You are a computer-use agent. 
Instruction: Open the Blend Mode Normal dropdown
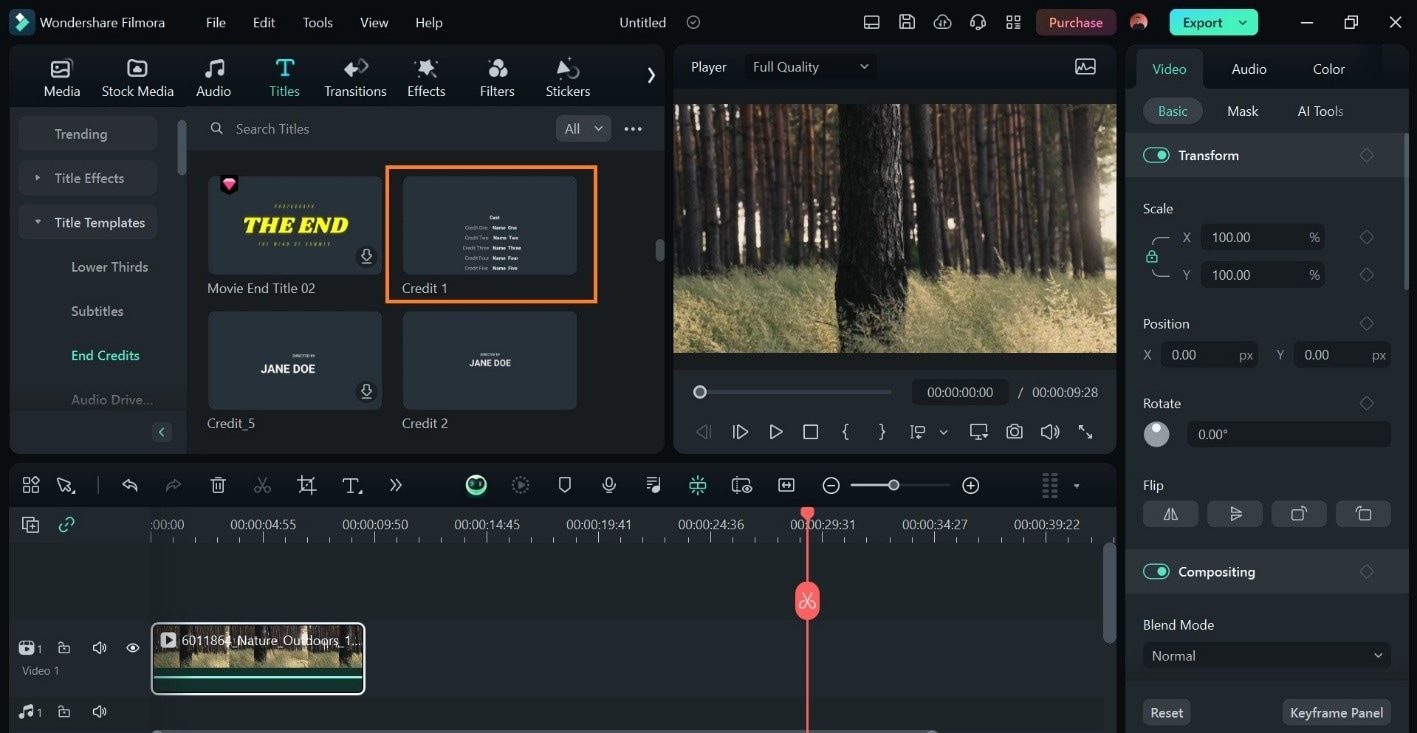coord(1266,656)
